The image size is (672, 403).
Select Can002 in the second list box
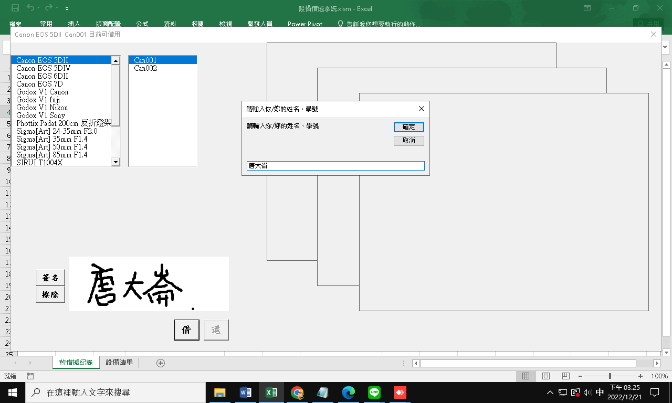click(x=146, y=68)
